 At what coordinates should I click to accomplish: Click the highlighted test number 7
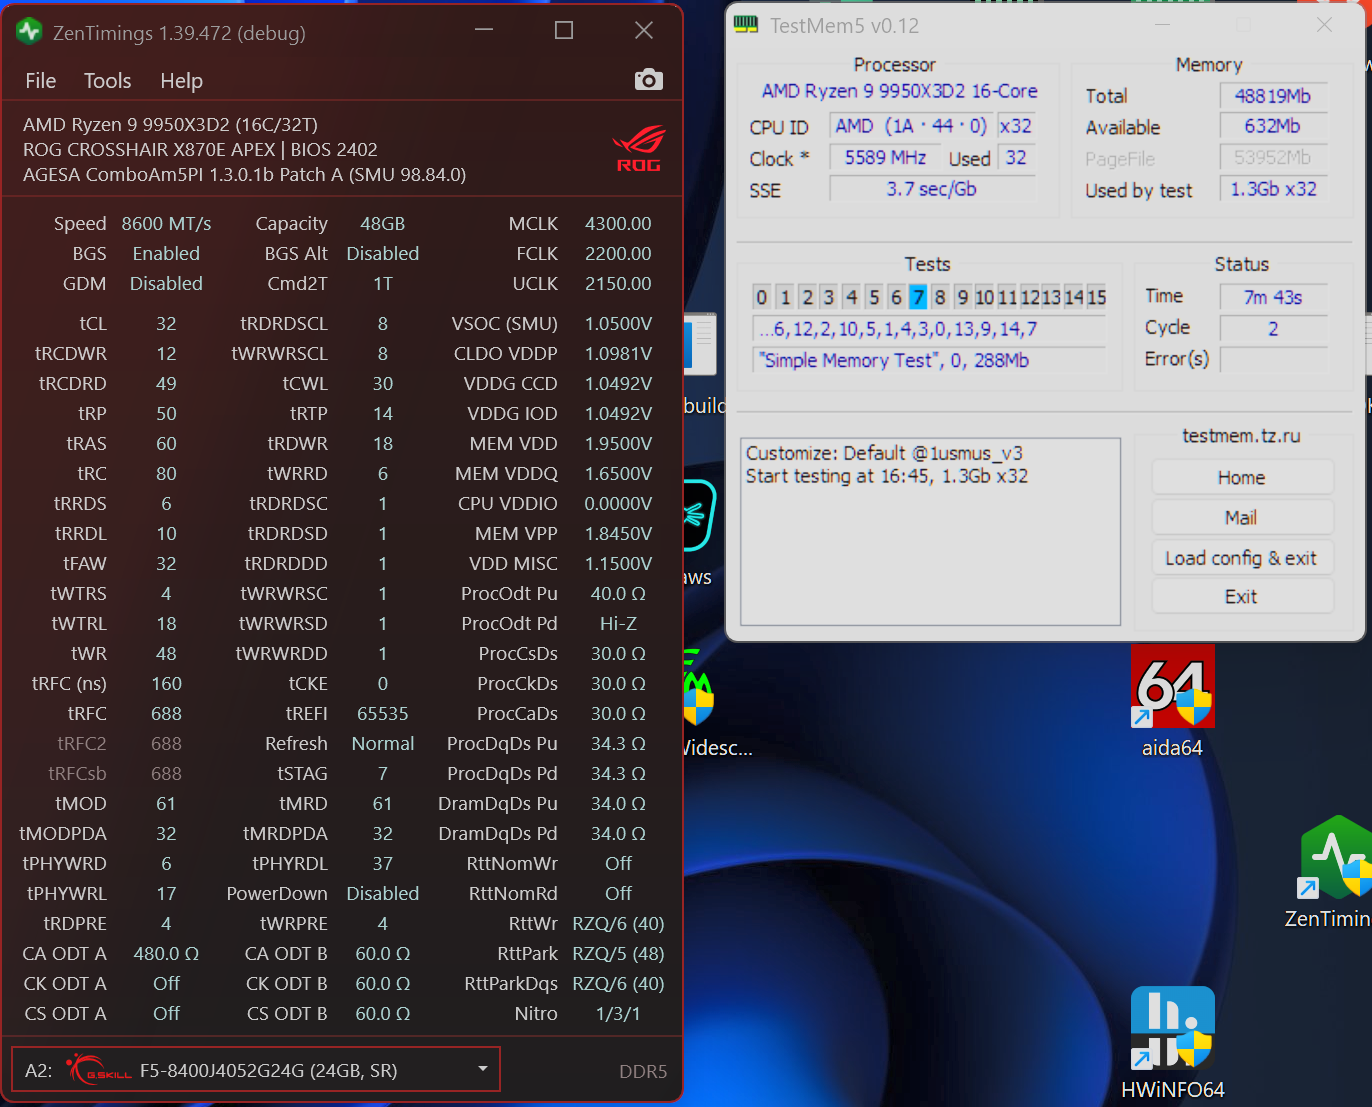(917, 297)
